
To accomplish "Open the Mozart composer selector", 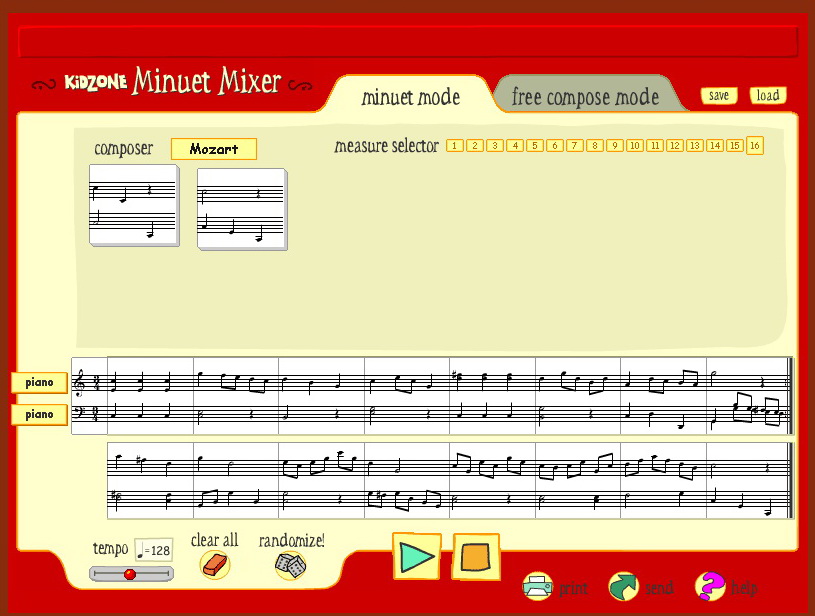I will pos(214,149).
